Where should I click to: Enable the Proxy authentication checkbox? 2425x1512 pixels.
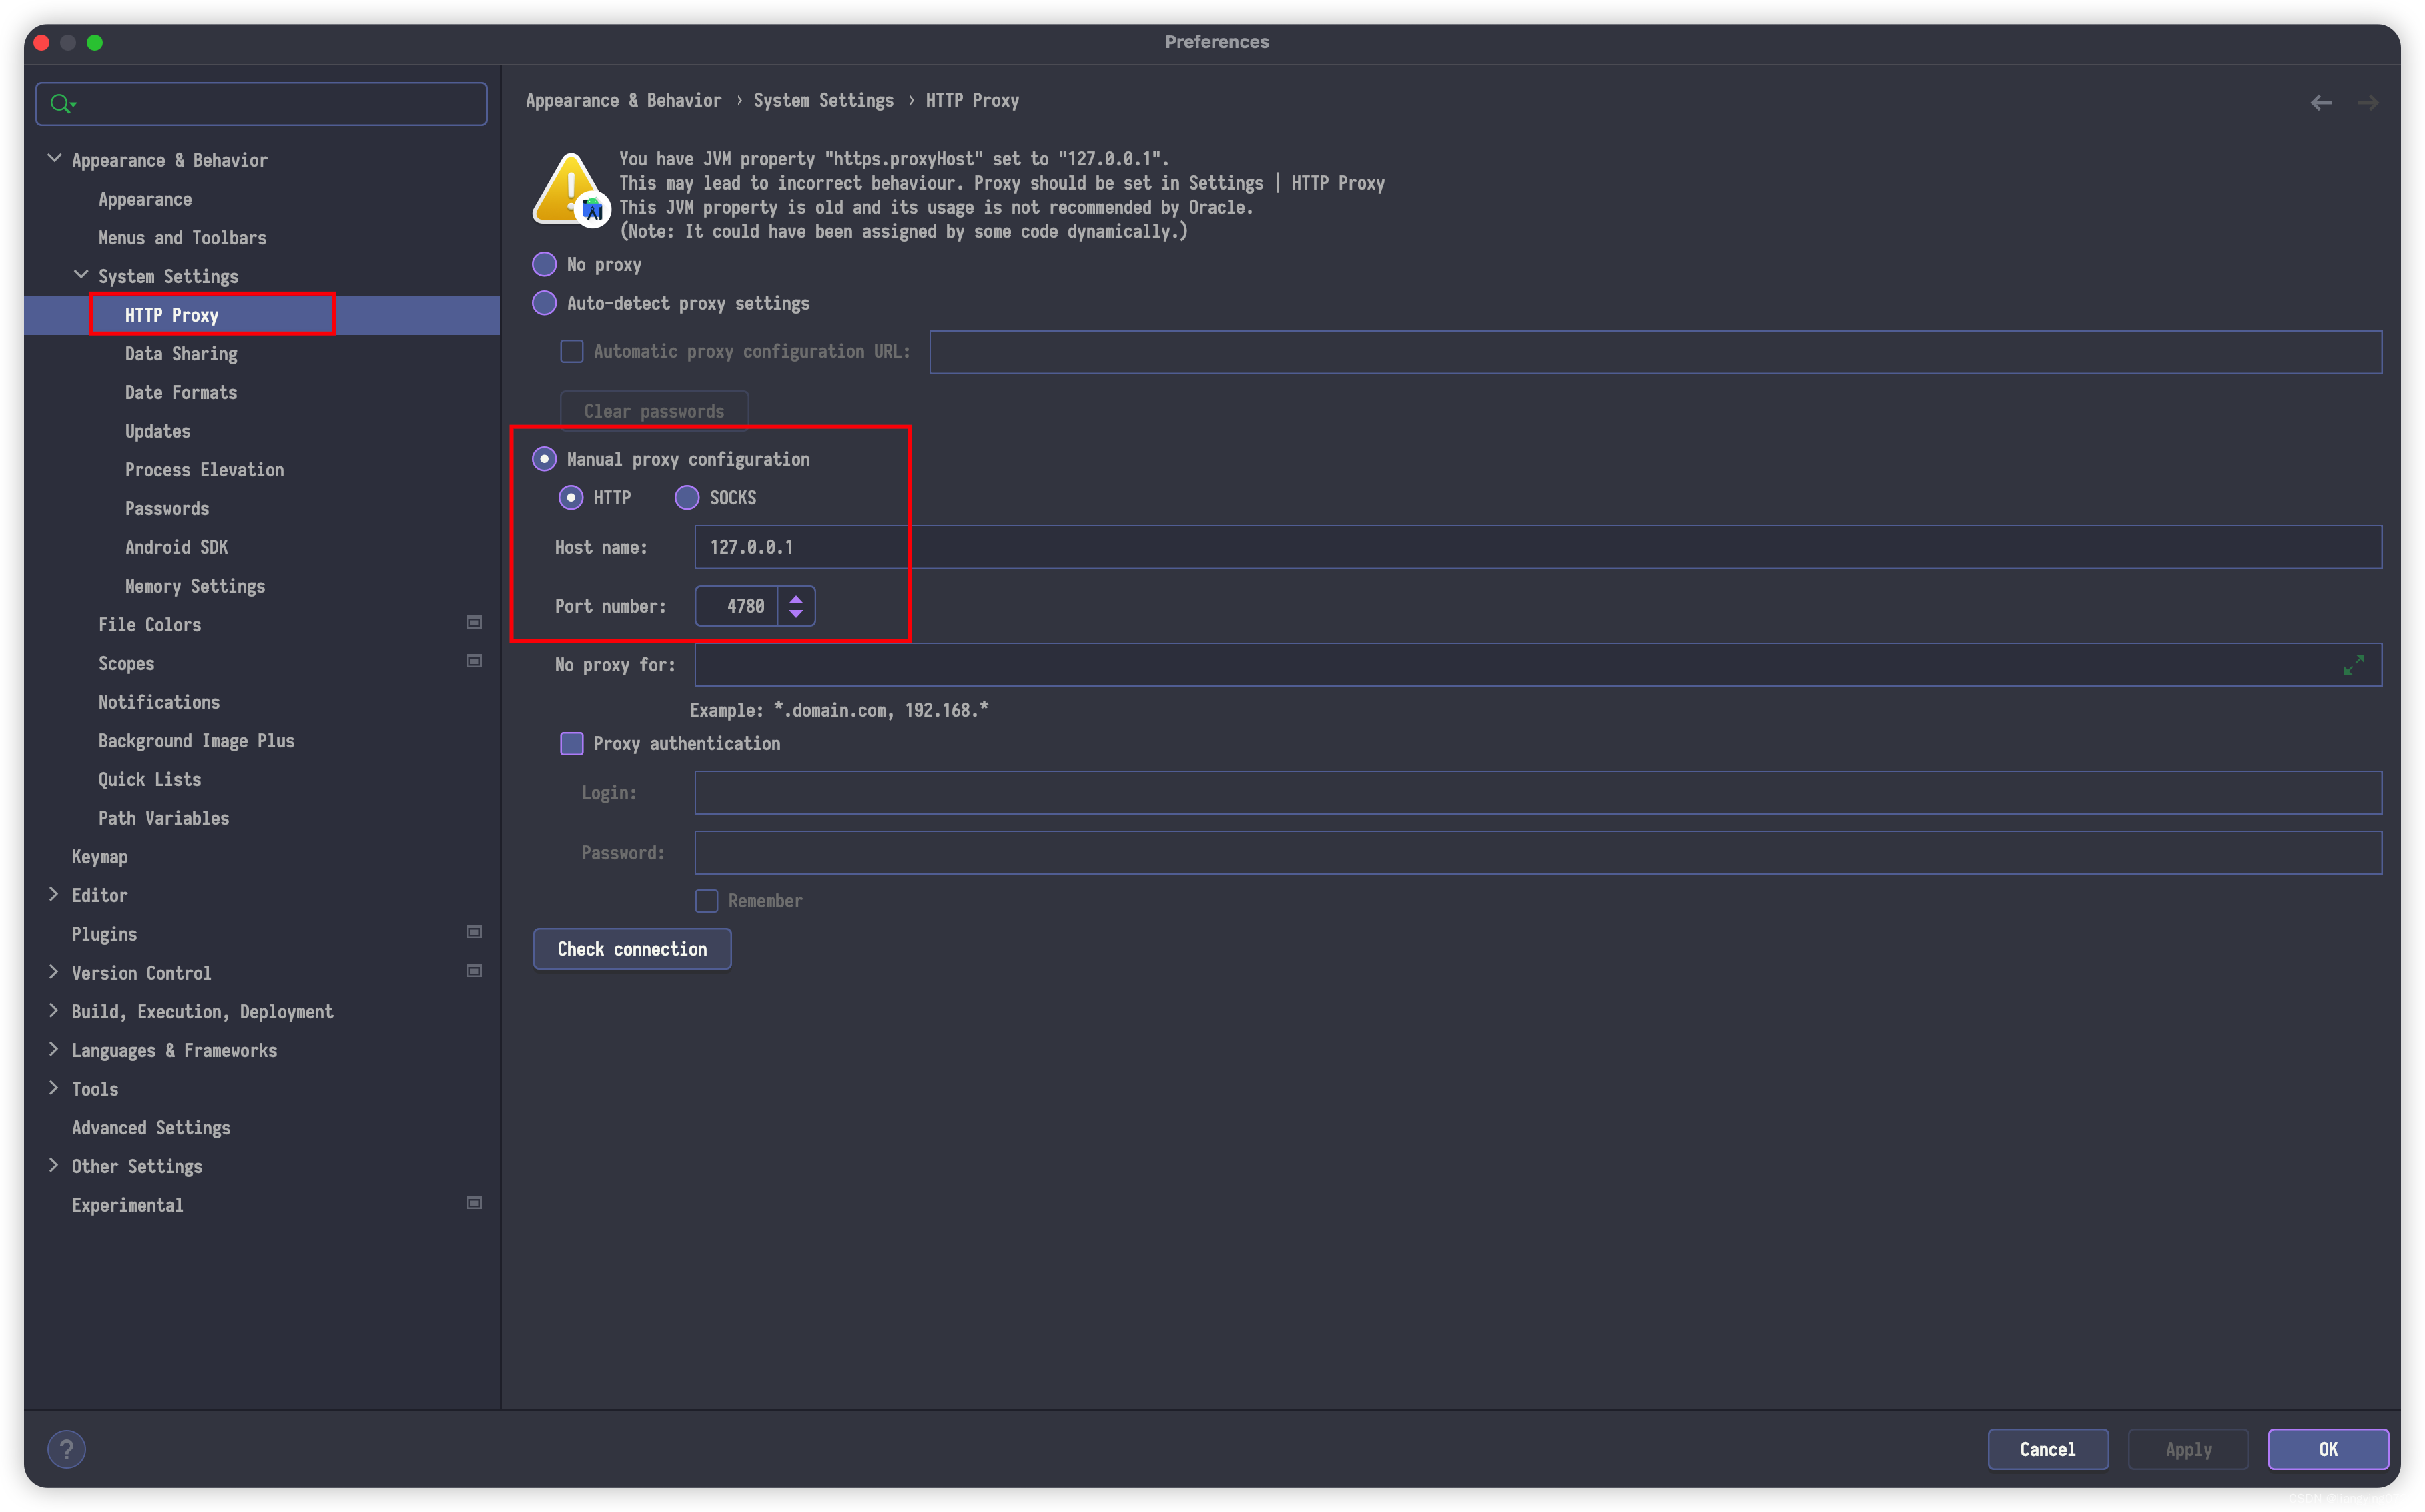pyautogui.click(x=571, y=744)
